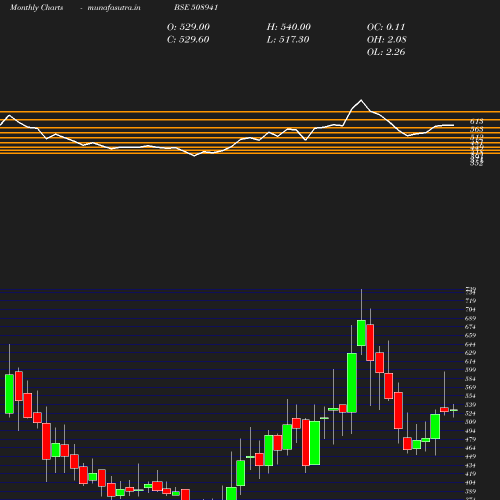This screenshot has height=500, width=500.
Task: Click the "Monthly Charts" title text
Action: click(37, 7)
